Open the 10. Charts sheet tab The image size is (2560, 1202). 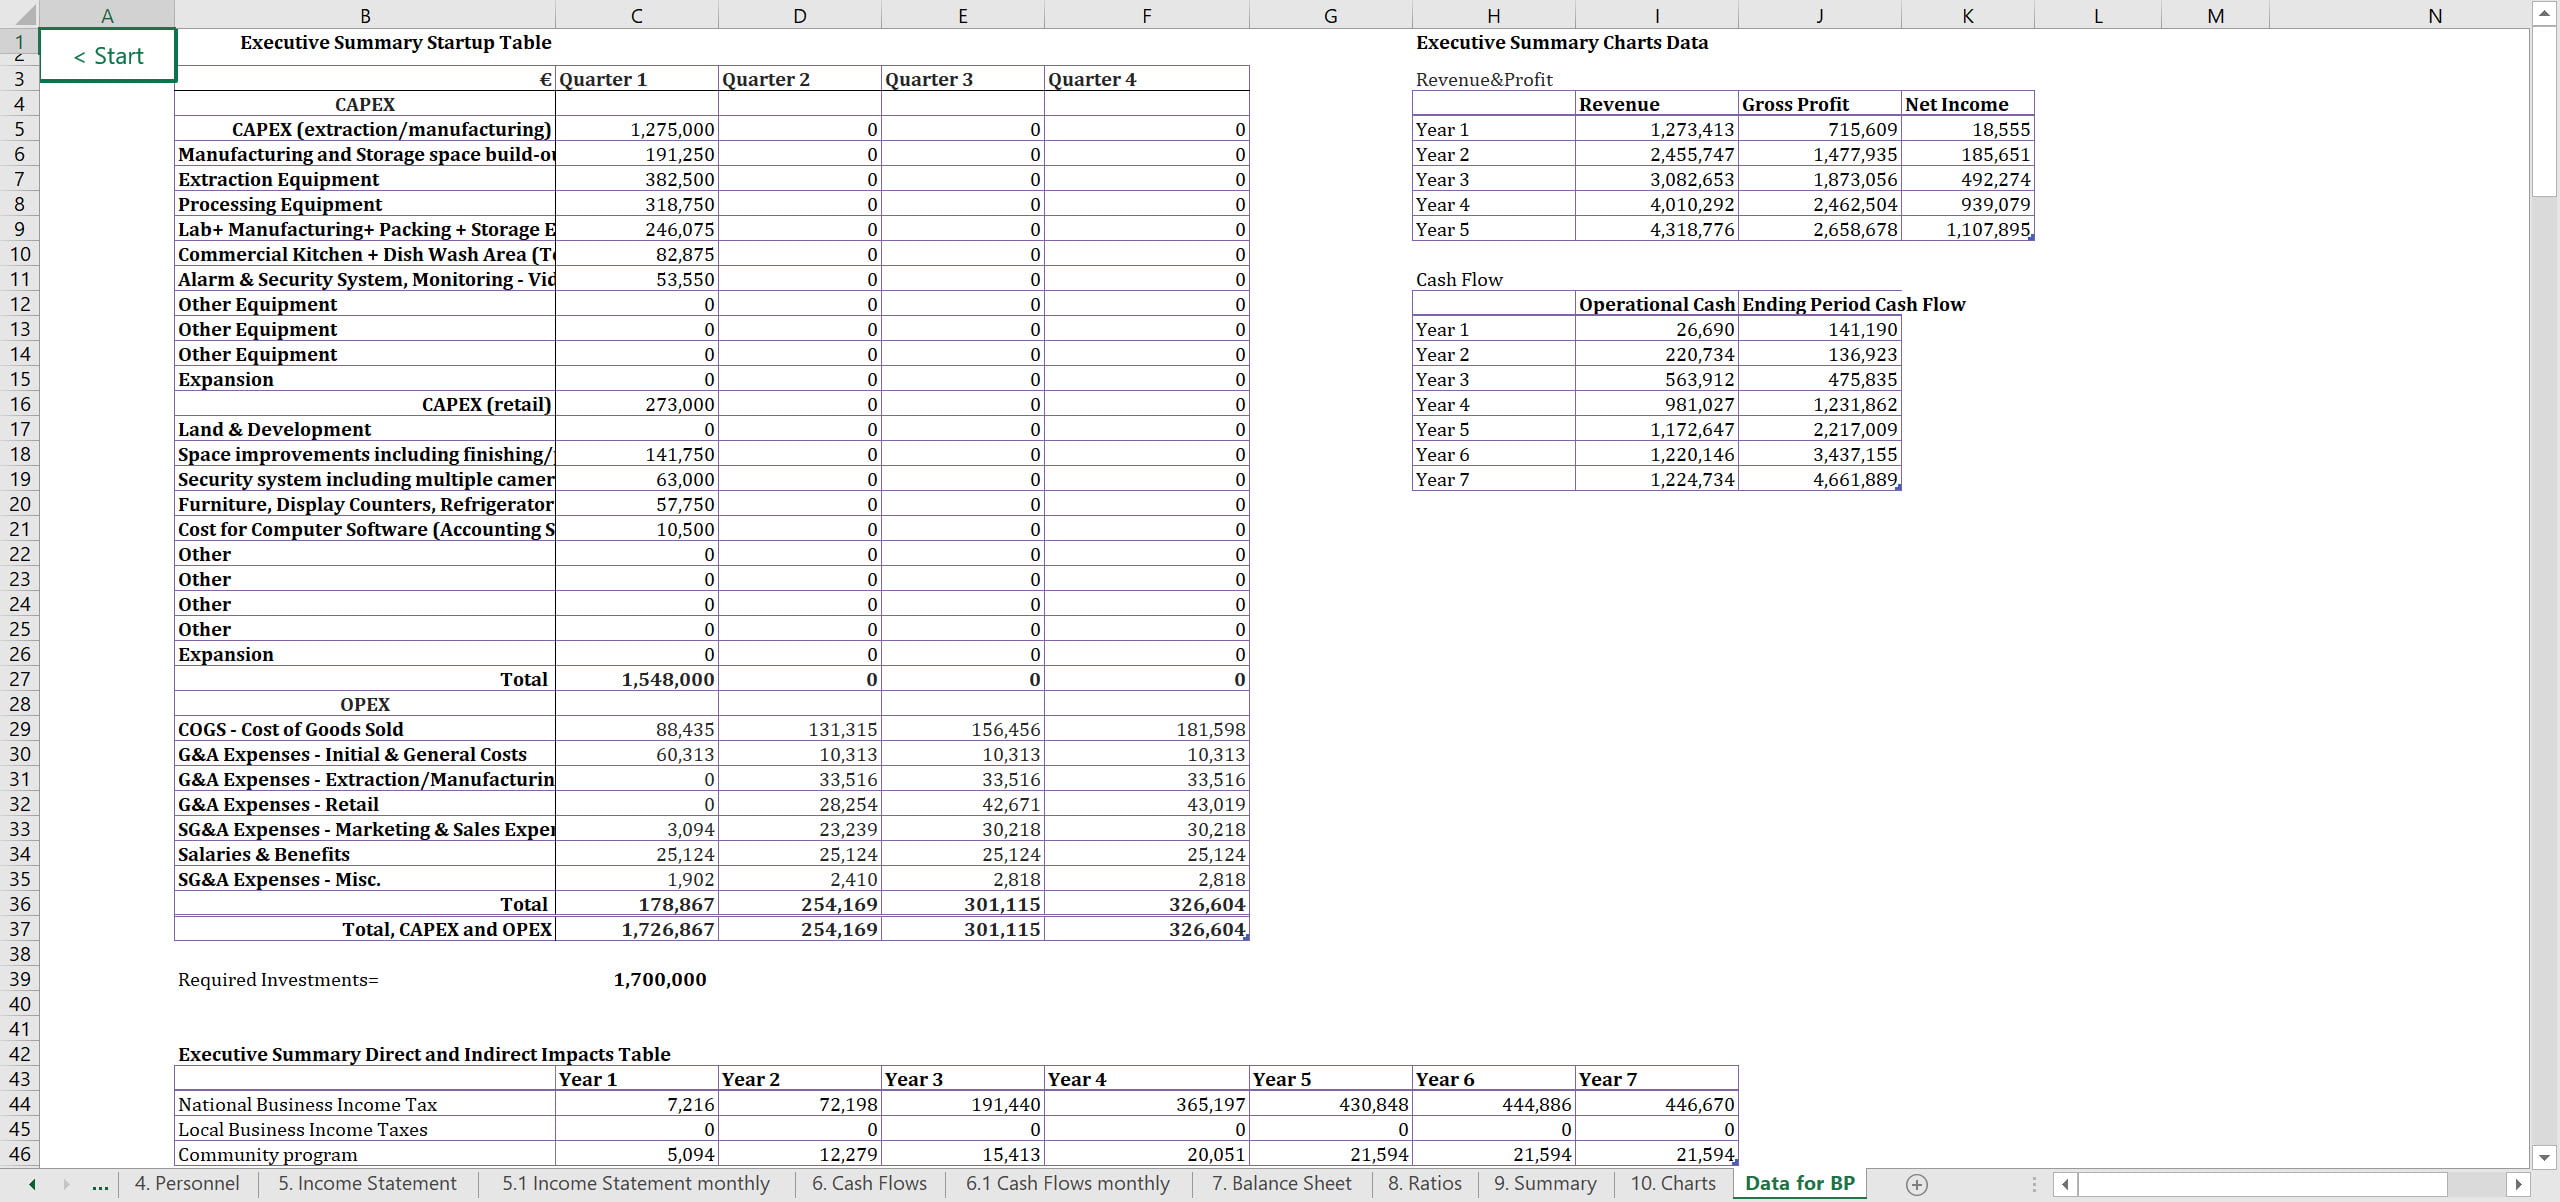point(1672,1184)
